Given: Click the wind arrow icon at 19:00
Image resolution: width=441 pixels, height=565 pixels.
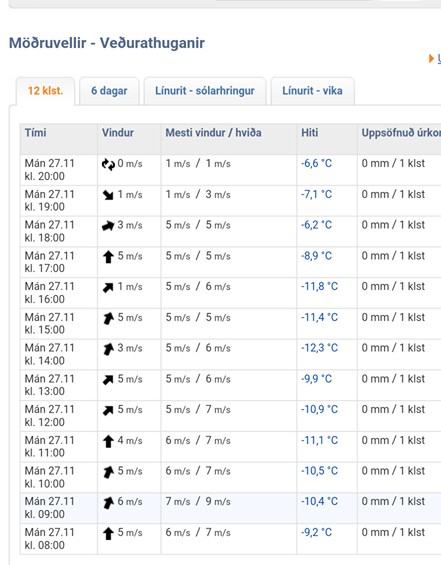Looking at the screenshot, I should pos(108,195).
